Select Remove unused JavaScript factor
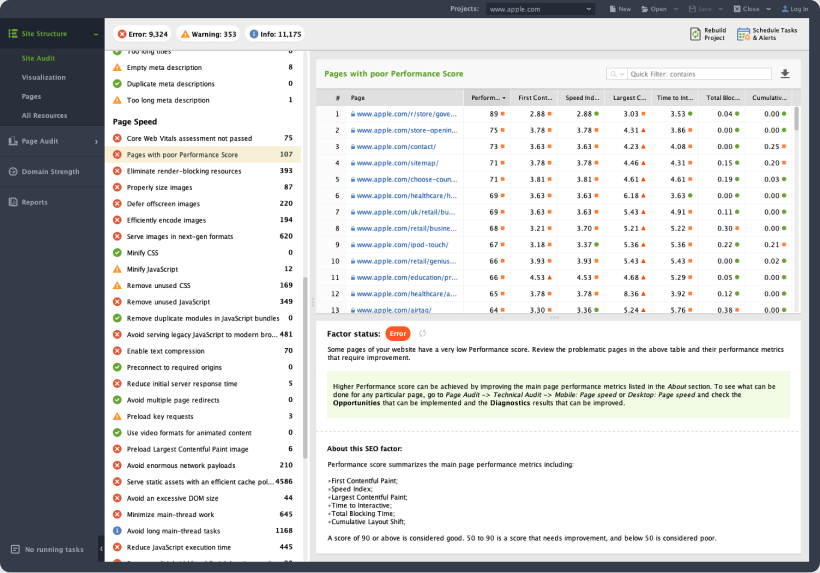Screen dimensions: 820x573 point(204,302)
